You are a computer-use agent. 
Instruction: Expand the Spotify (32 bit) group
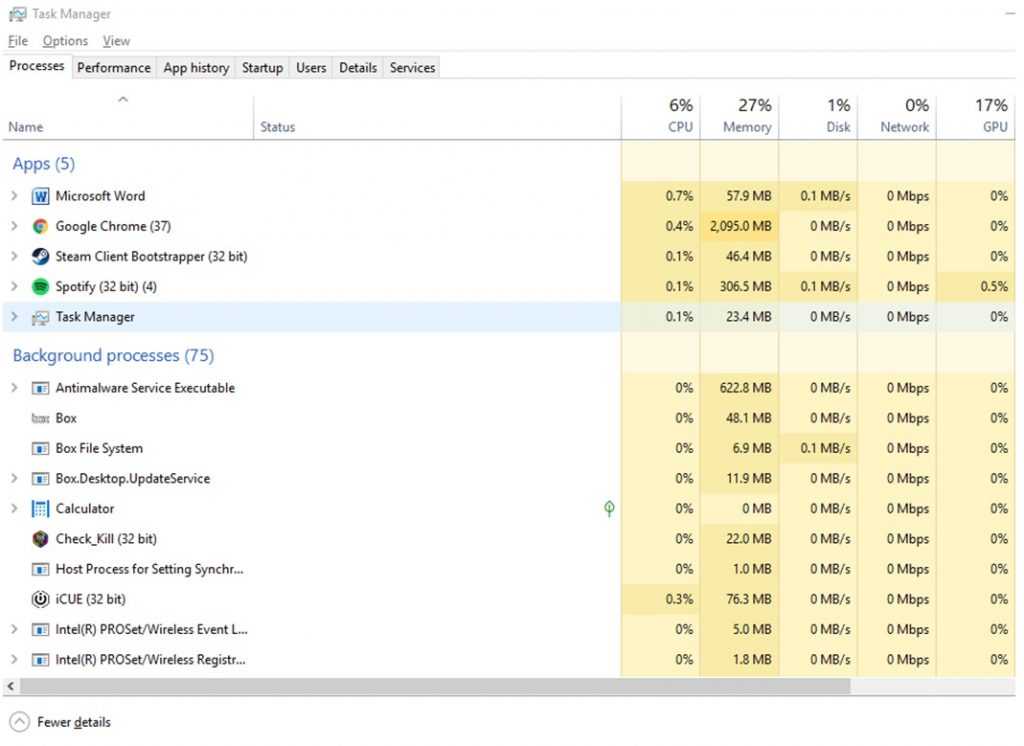pos(14,286)
